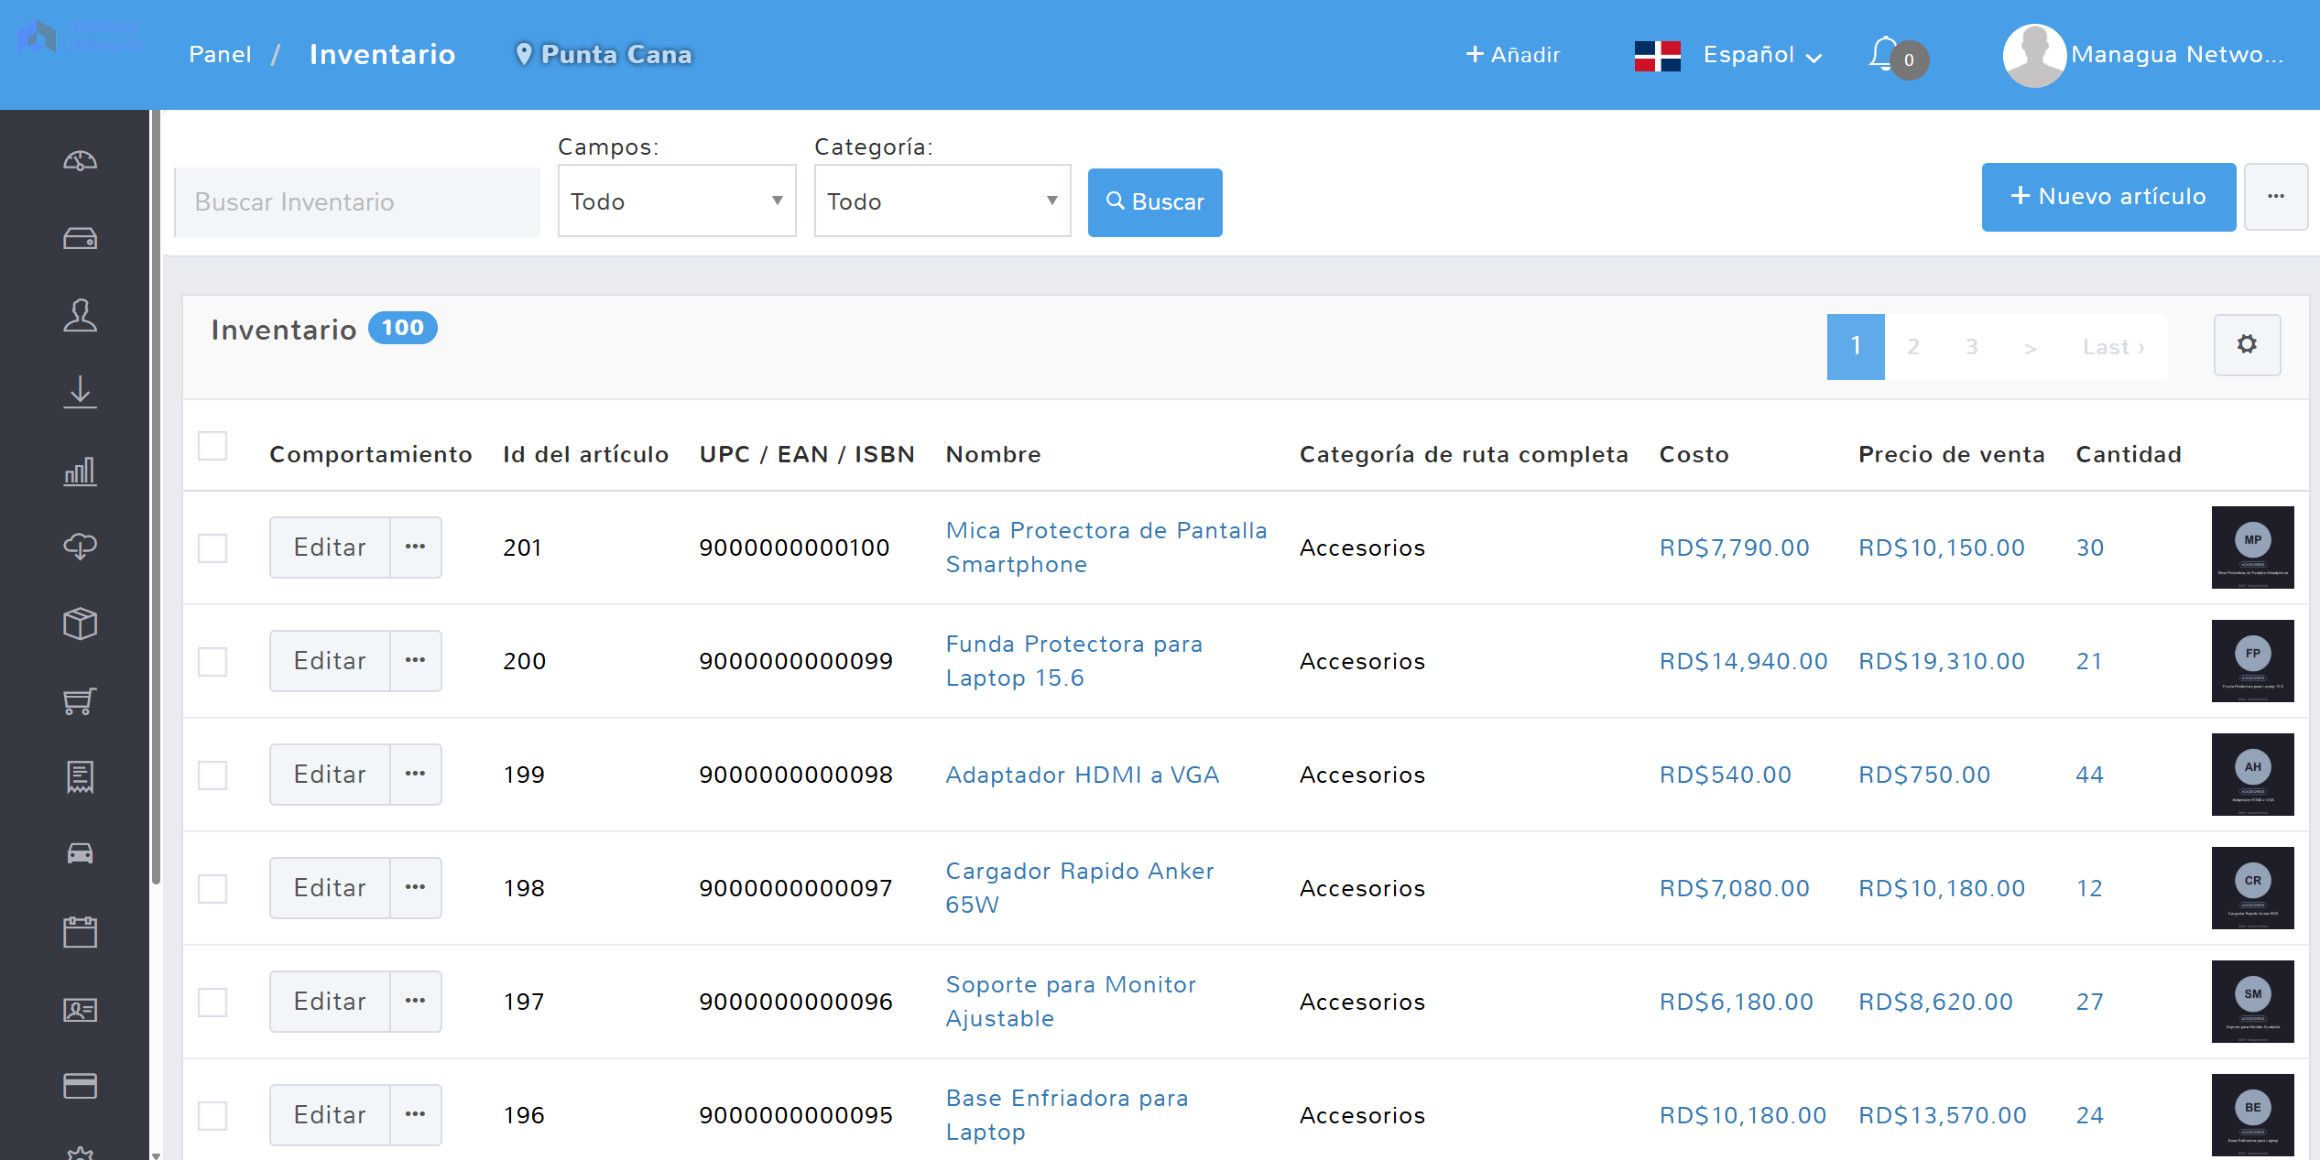Open the Mica Protectora product thumbnail

pos(2252,547)
